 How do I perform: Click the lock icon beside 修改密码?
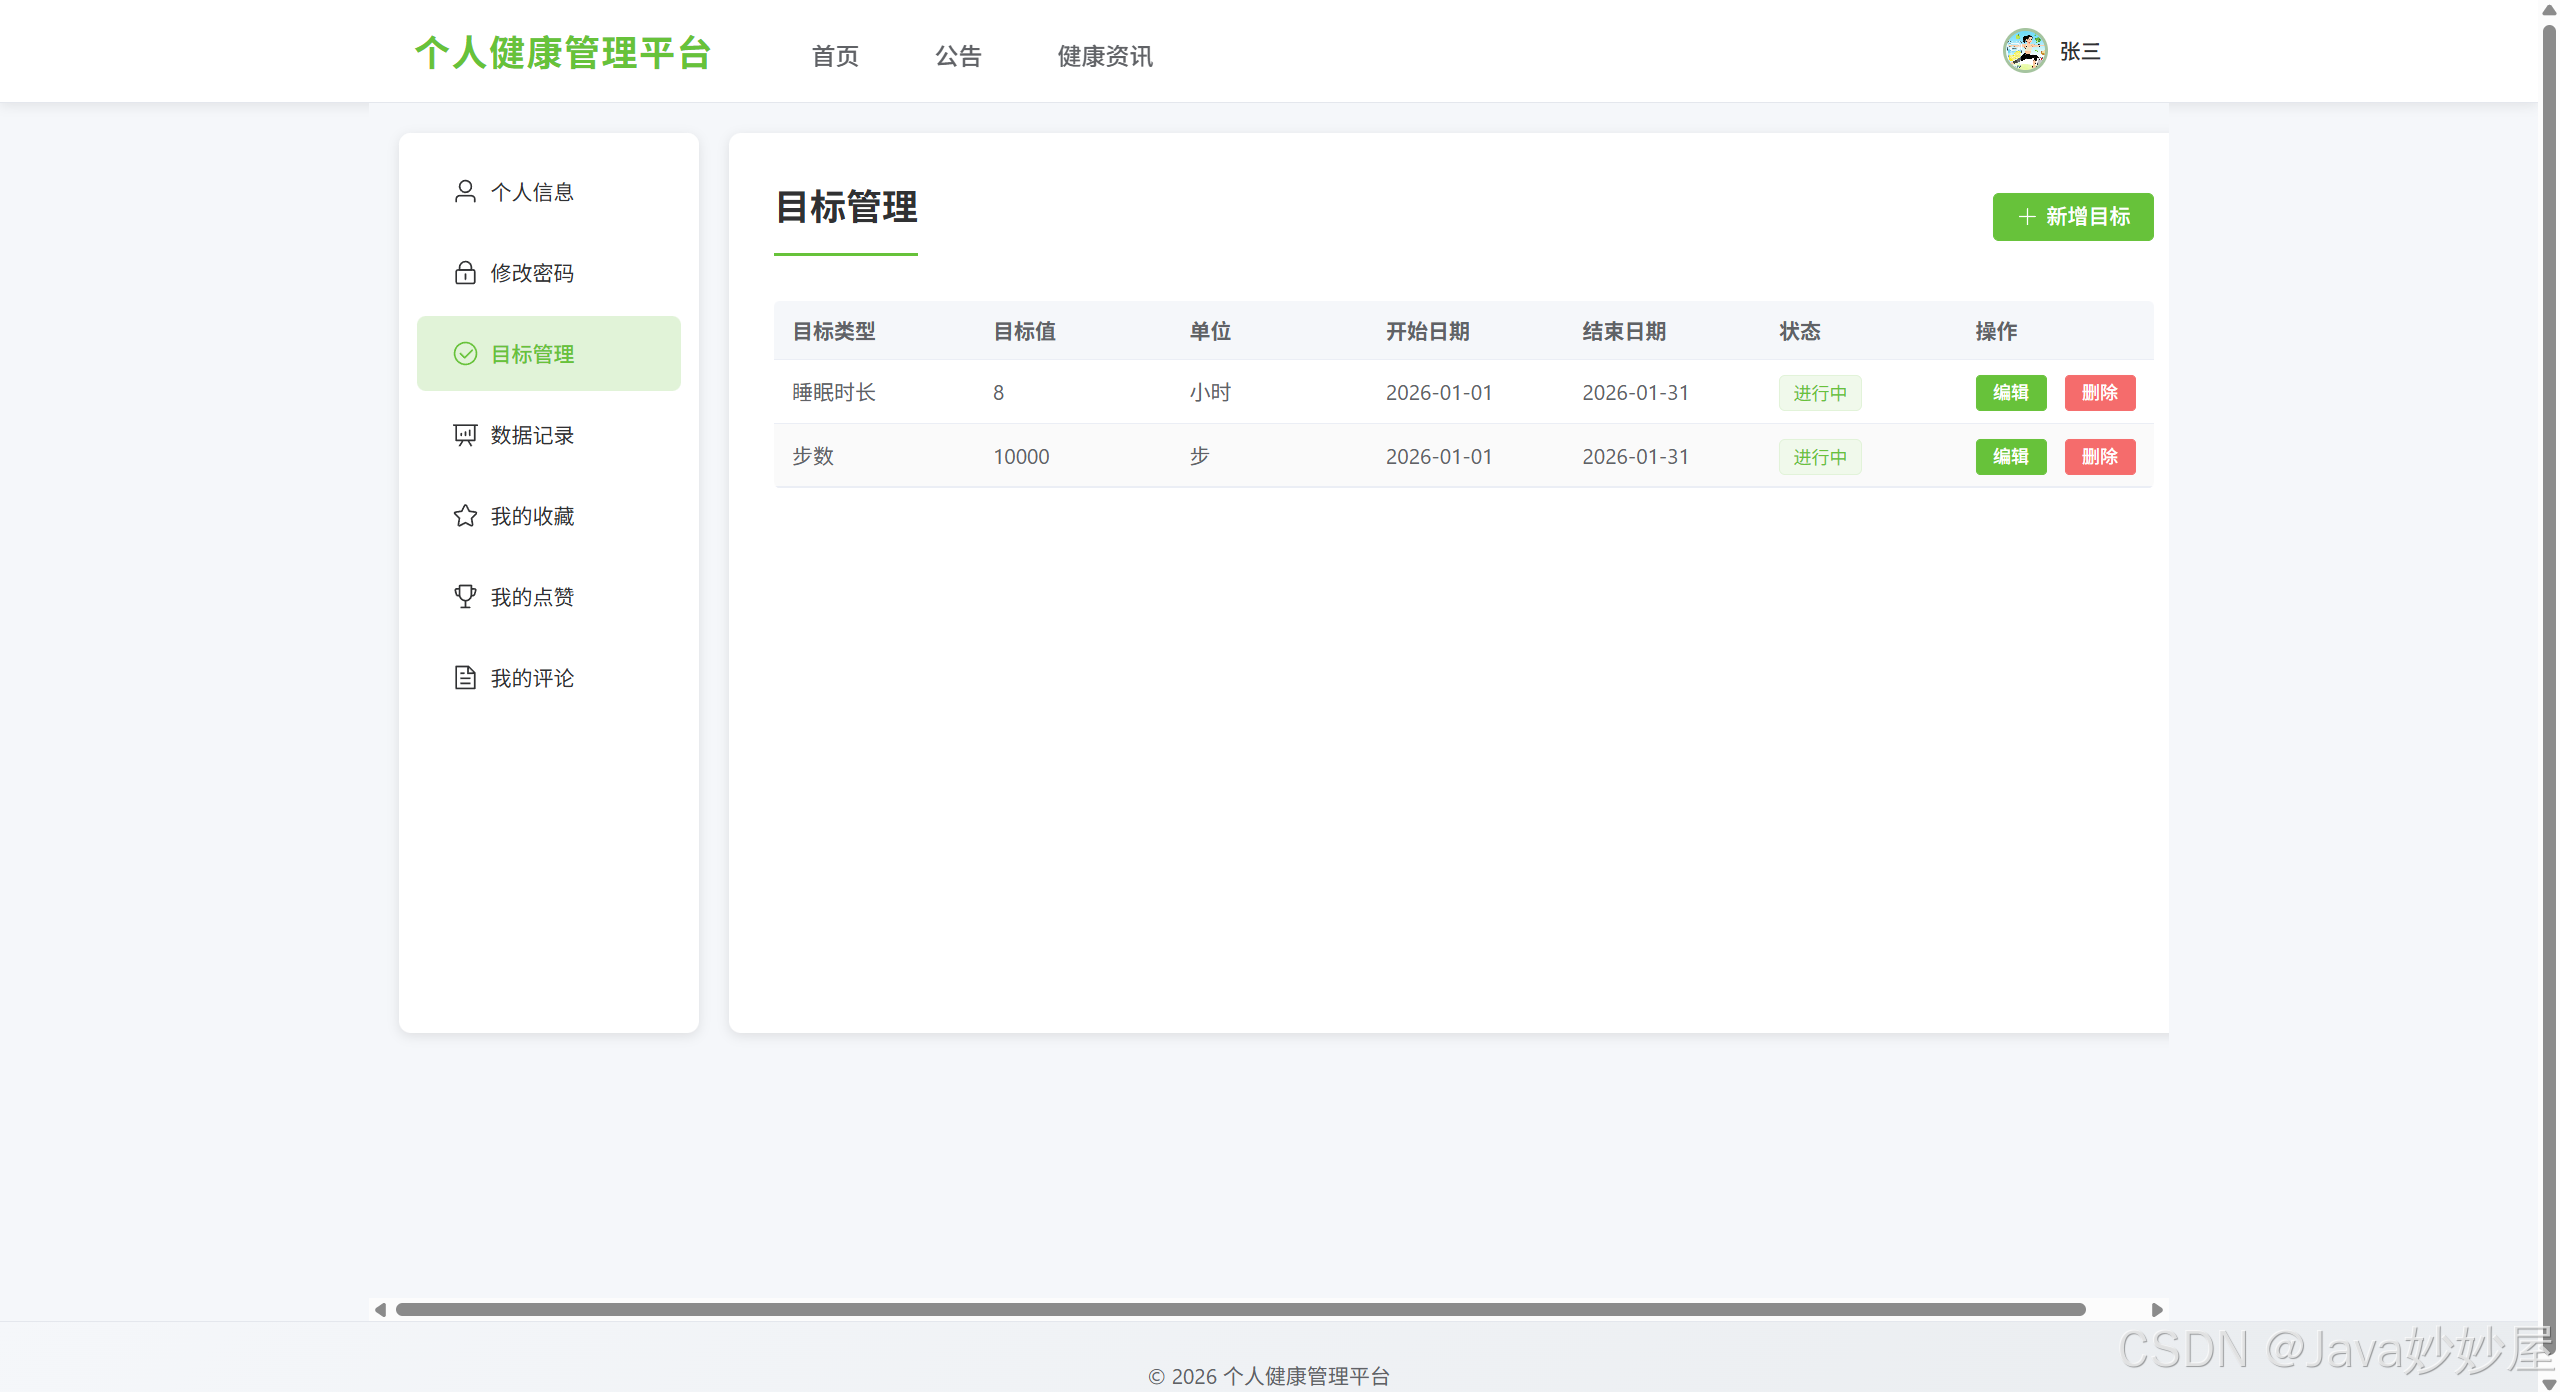point(465,273)
